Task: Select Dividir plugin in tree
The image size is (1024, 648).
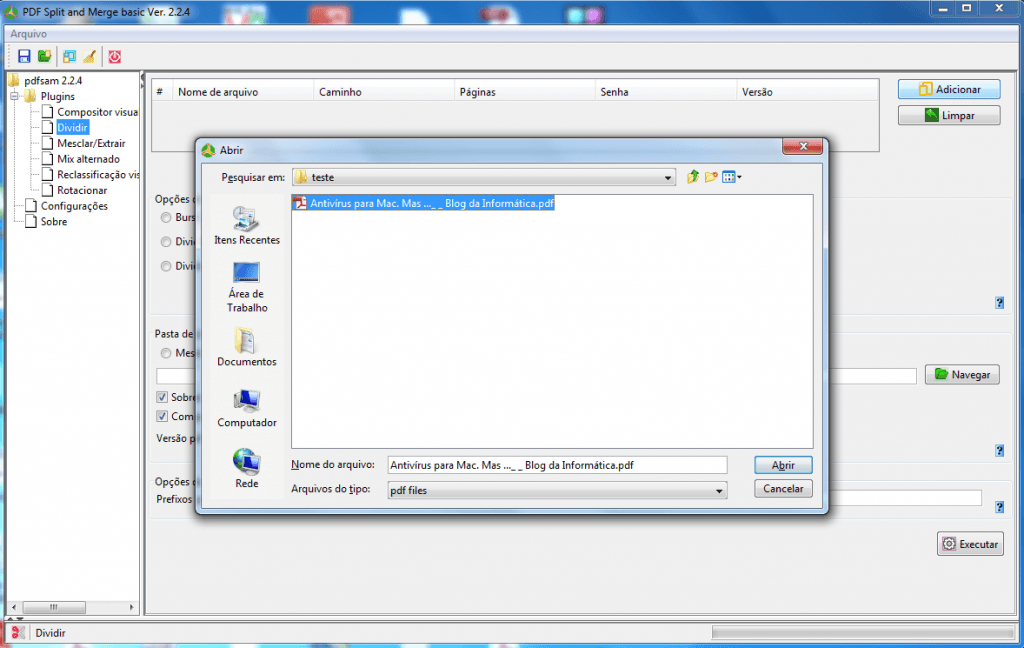Action: [72, 127]
